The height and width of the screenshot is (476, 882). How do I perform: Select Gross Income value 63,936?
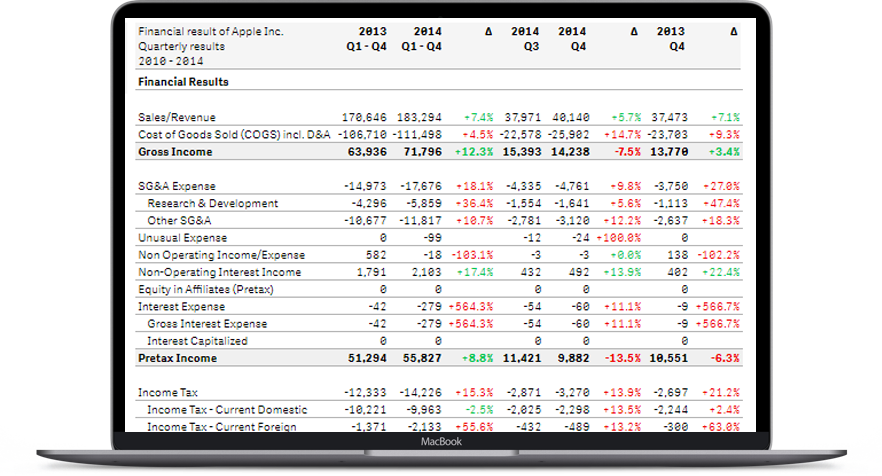click(x=367, y=151)
